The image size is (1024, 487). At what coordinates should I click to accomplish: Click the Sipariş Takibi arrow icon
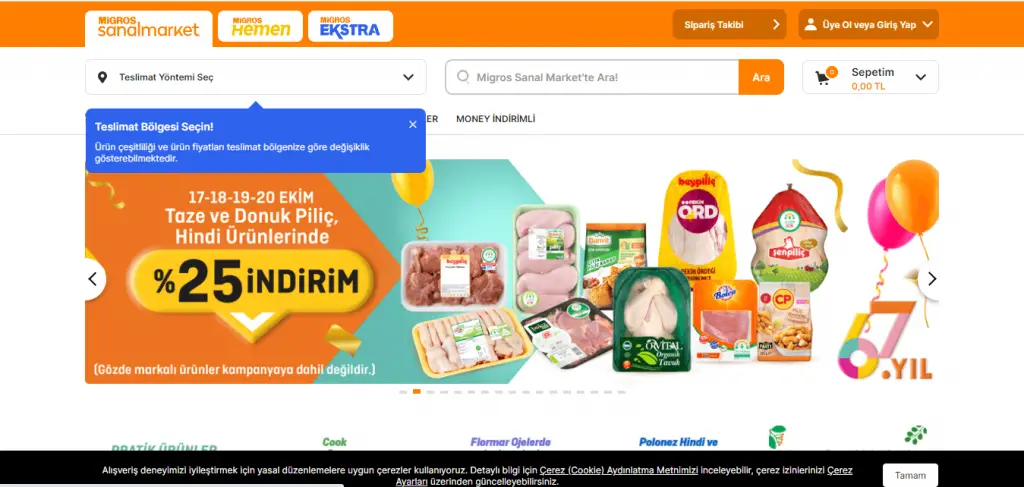[x=776, y=25]
